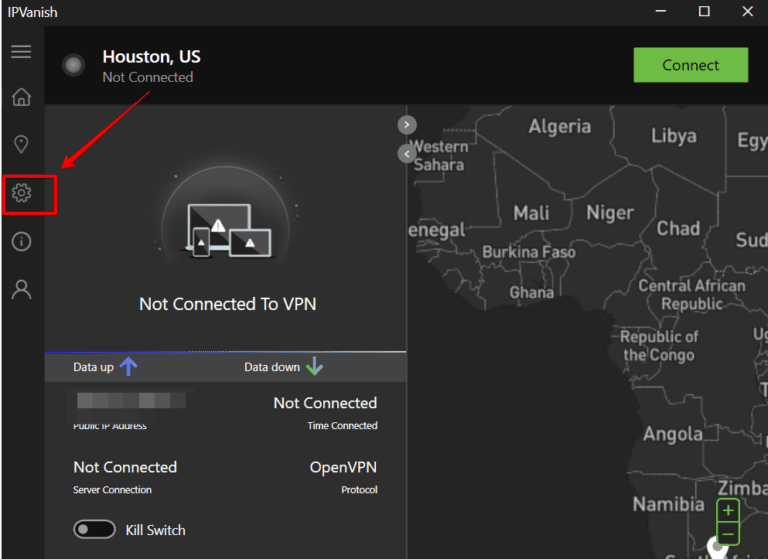Click the Data up arrow
768x559 pixels.
[x=128, y=367]
